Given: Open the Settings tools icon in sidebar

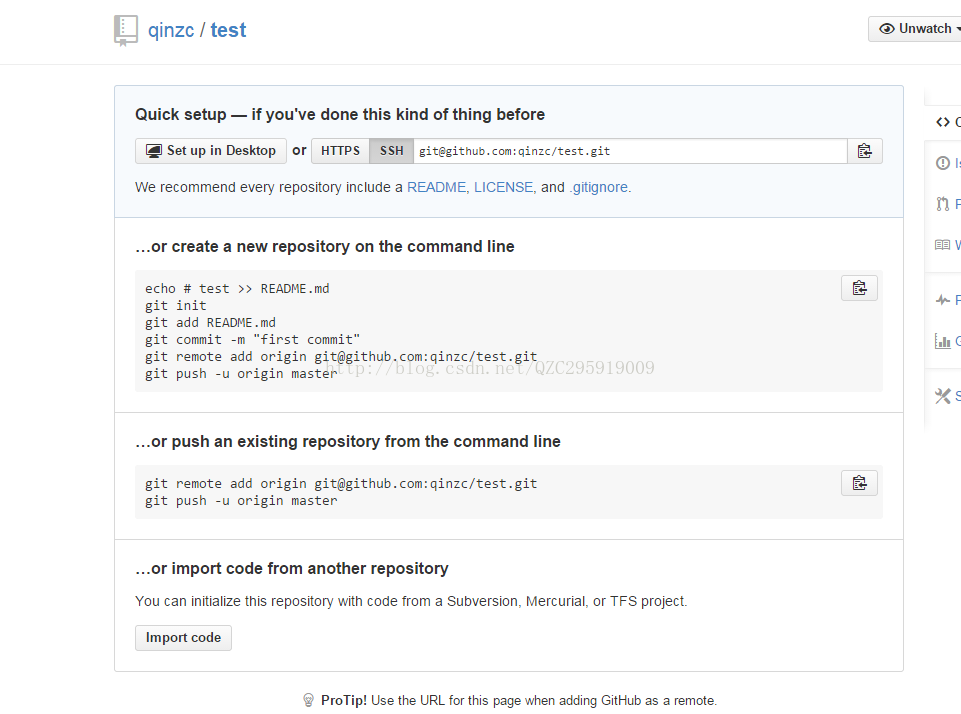Looking at the screenshot, I should point(943,396).
